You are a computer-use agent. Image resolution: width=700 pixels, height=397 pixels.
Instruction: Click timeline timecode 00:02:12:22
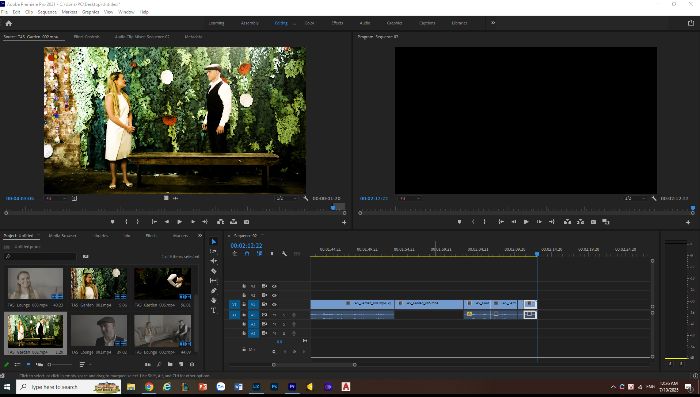point(246,246)
